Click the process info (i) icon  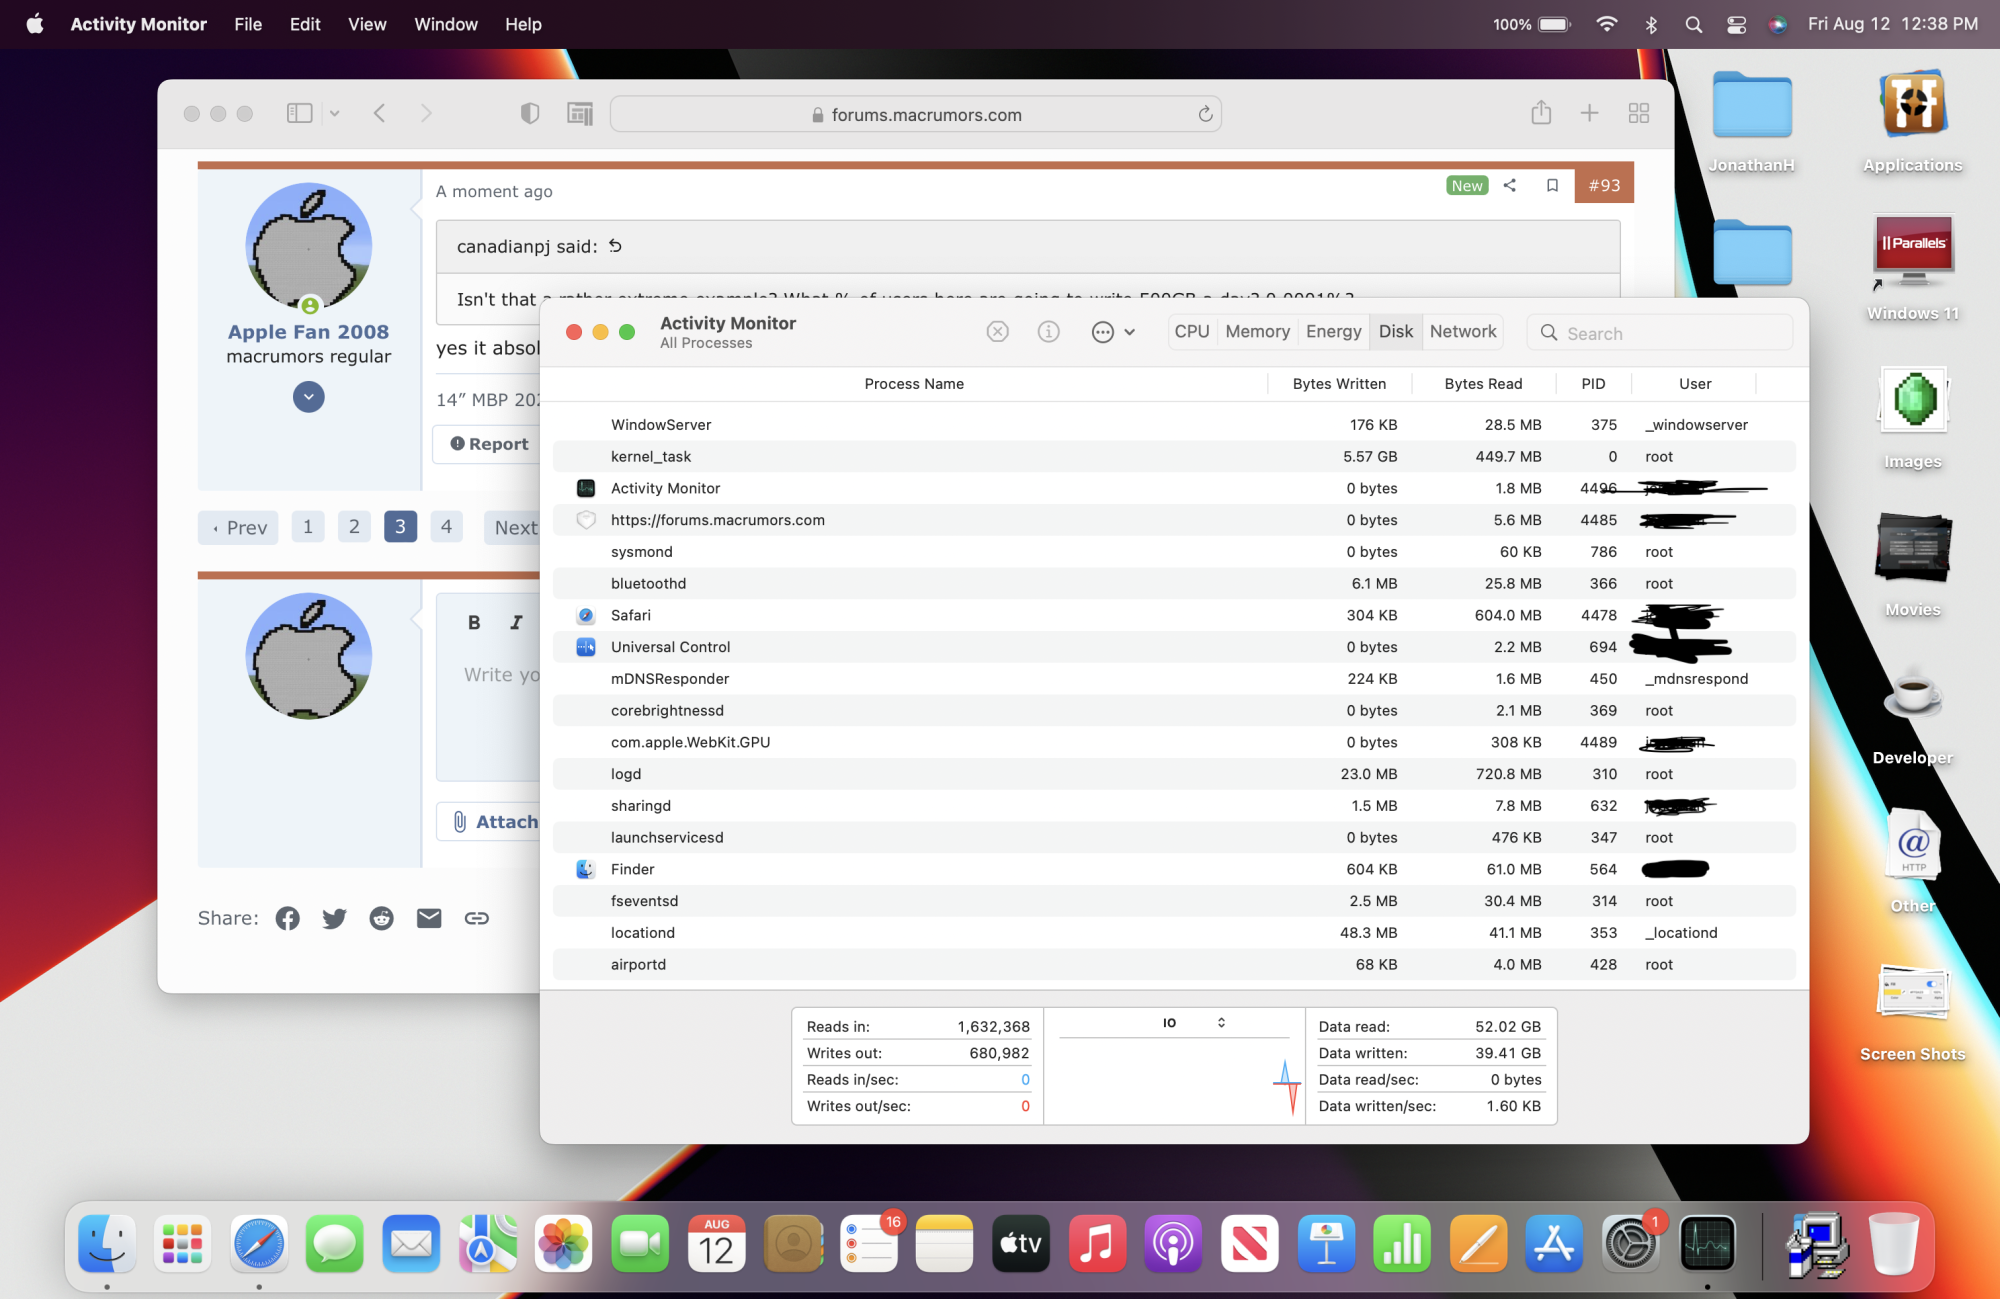click(1048, 332)
